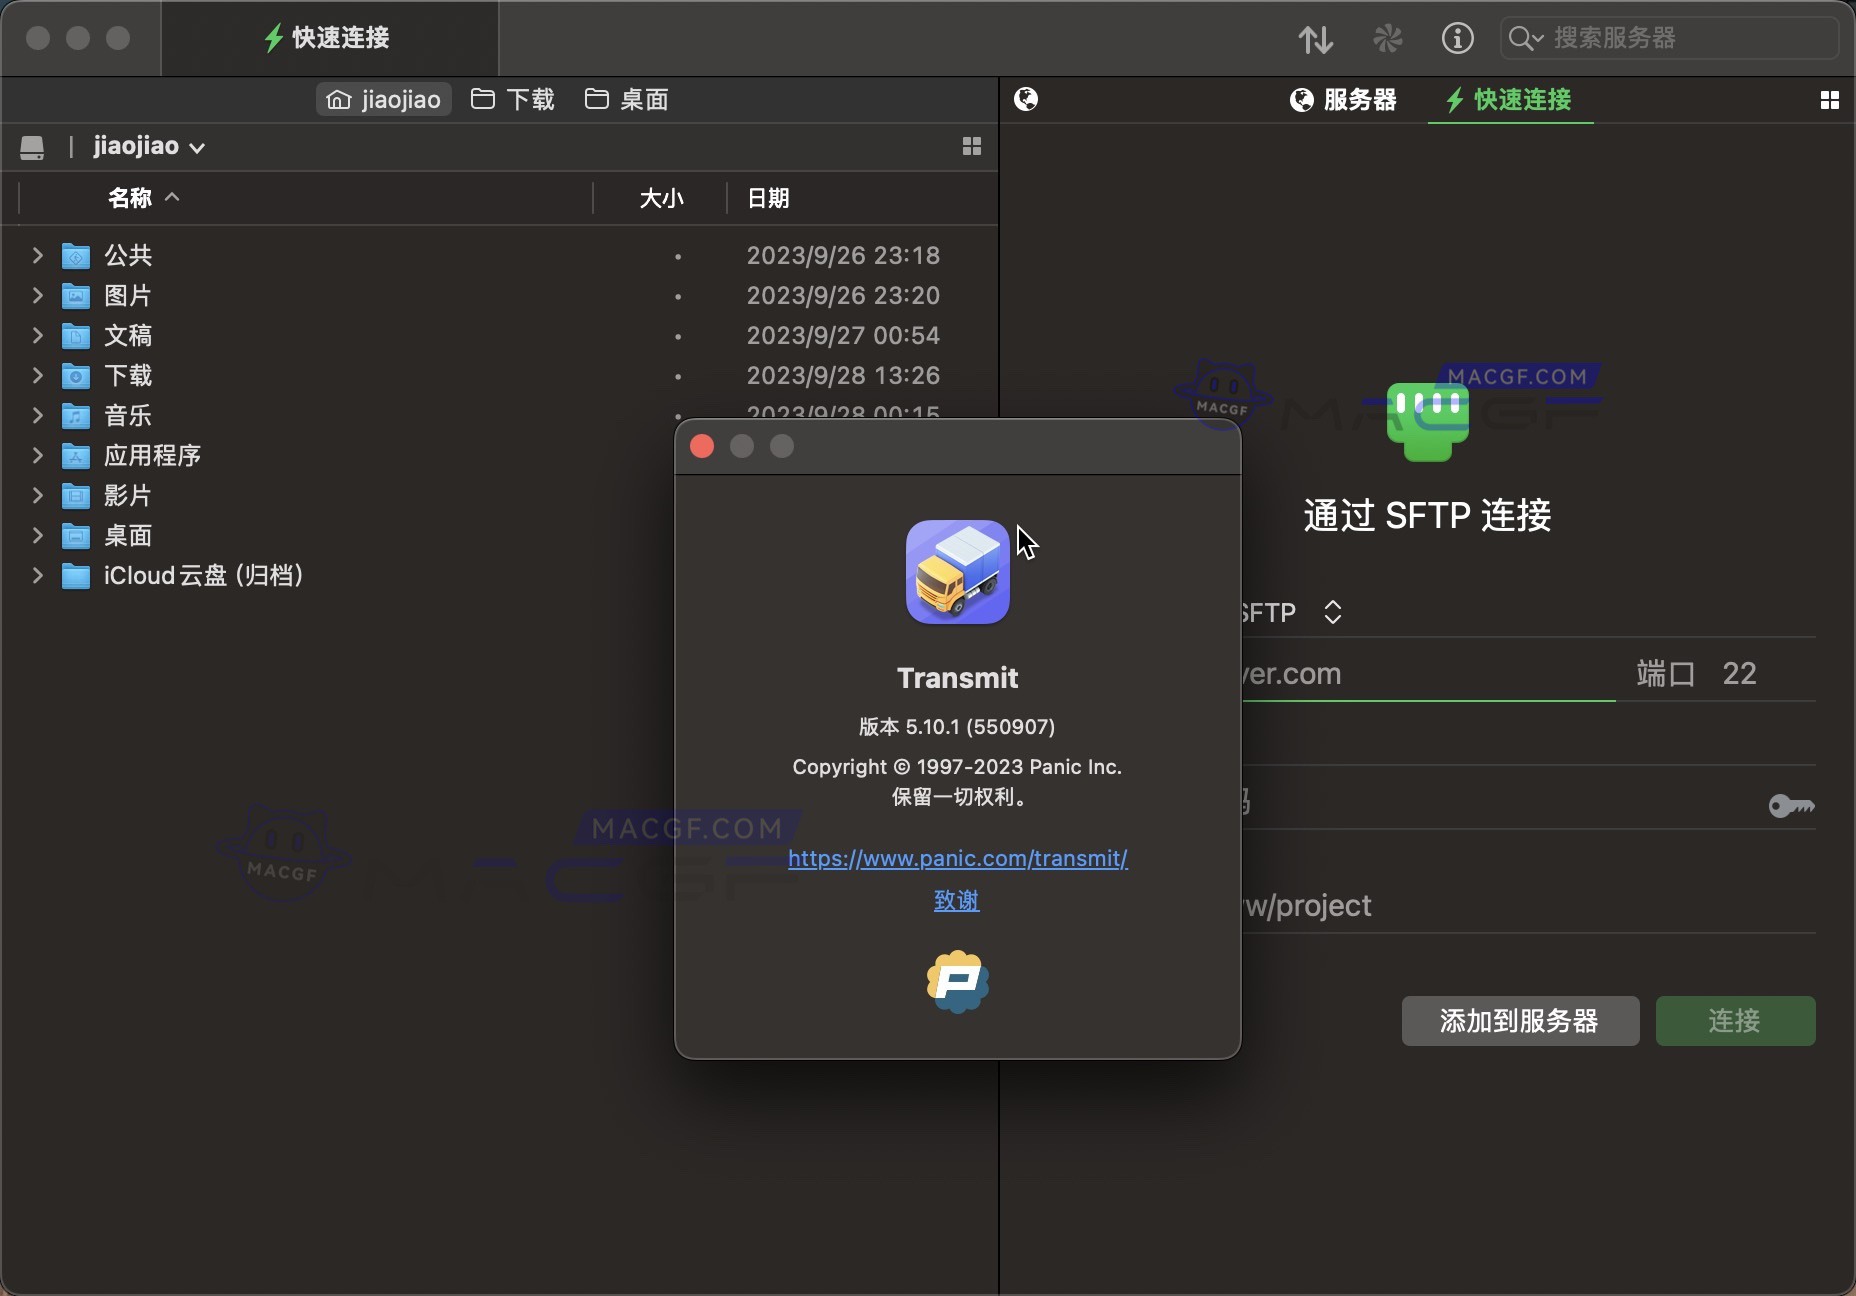Expand the 音乐 folder in sidebar

[x=36, y=416]
